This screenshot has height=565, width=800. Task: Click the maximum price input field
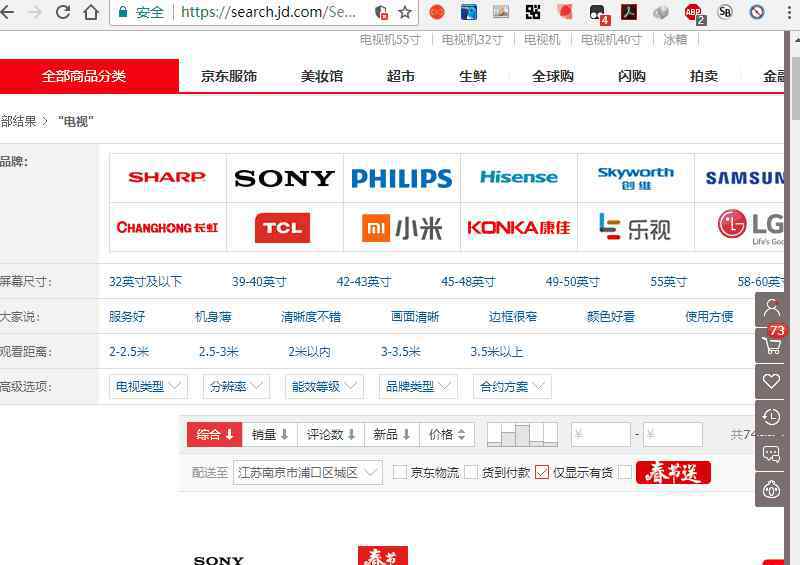coord(673,435)
